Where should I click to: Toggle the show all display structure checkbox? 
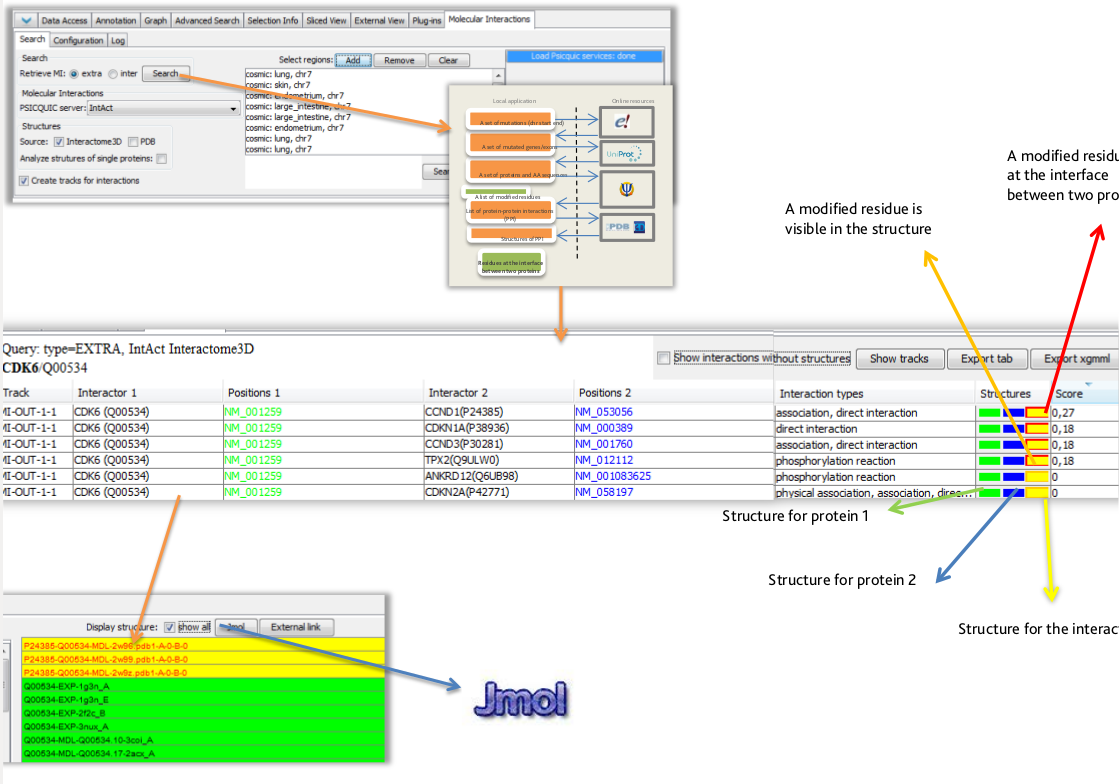[x=169, y=627]
